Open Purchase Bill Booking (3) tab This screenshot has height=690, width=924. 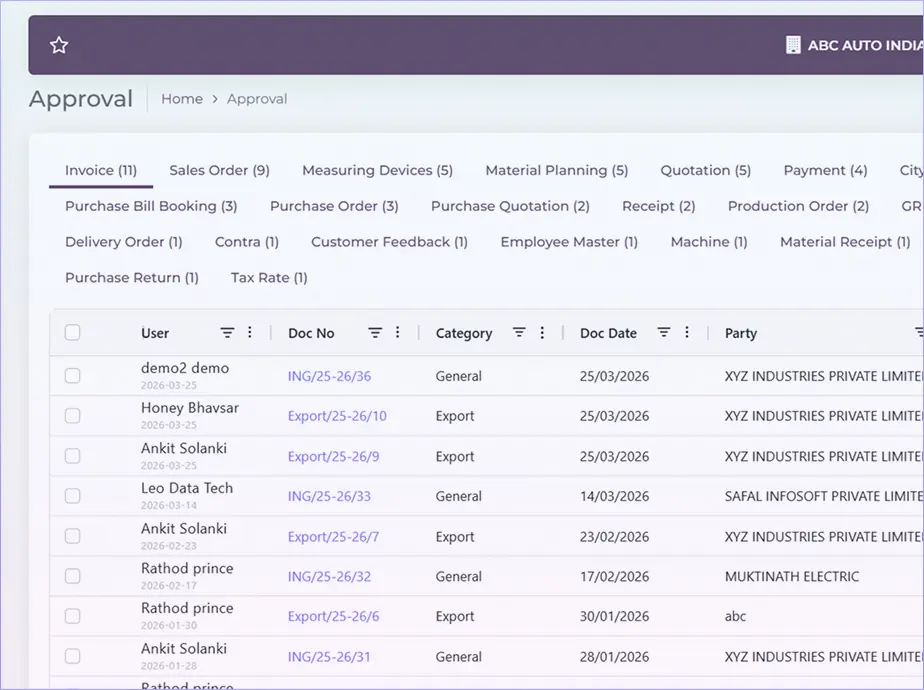click(x=151, y=206)
